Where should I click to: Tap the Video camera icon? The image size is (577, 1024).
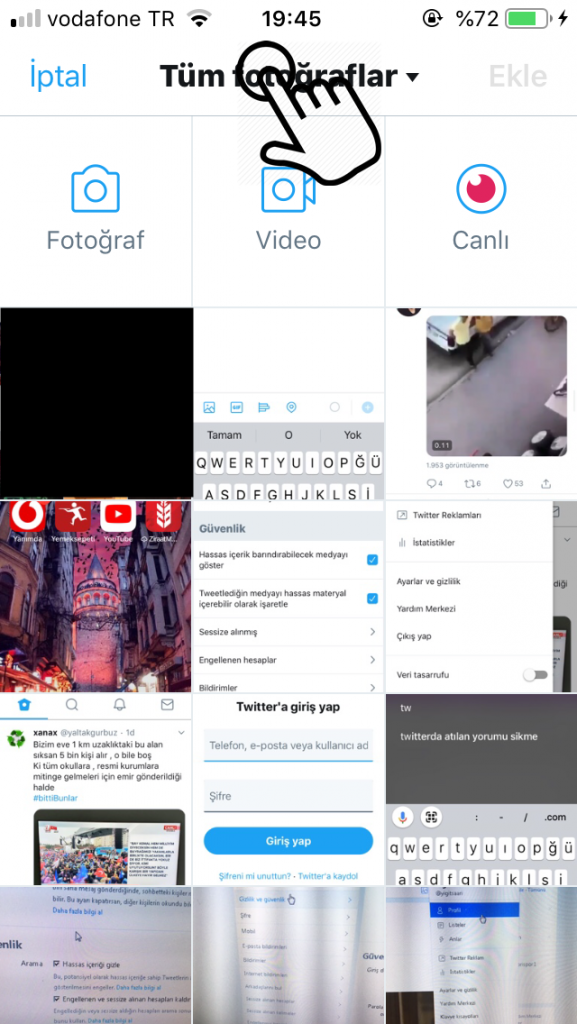288,189
